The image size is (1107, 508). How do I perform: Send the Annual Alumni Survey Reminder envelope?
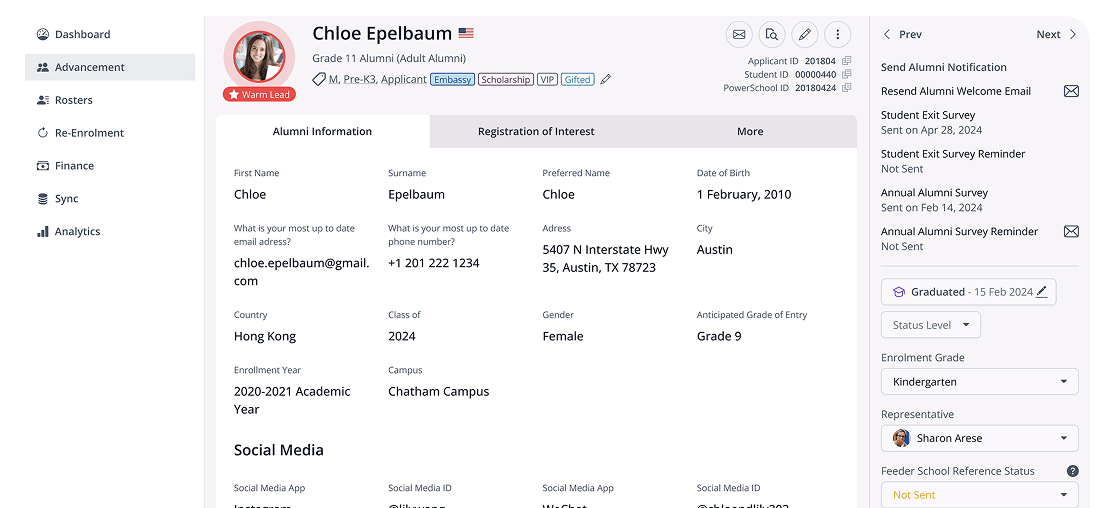(1071, 232)
